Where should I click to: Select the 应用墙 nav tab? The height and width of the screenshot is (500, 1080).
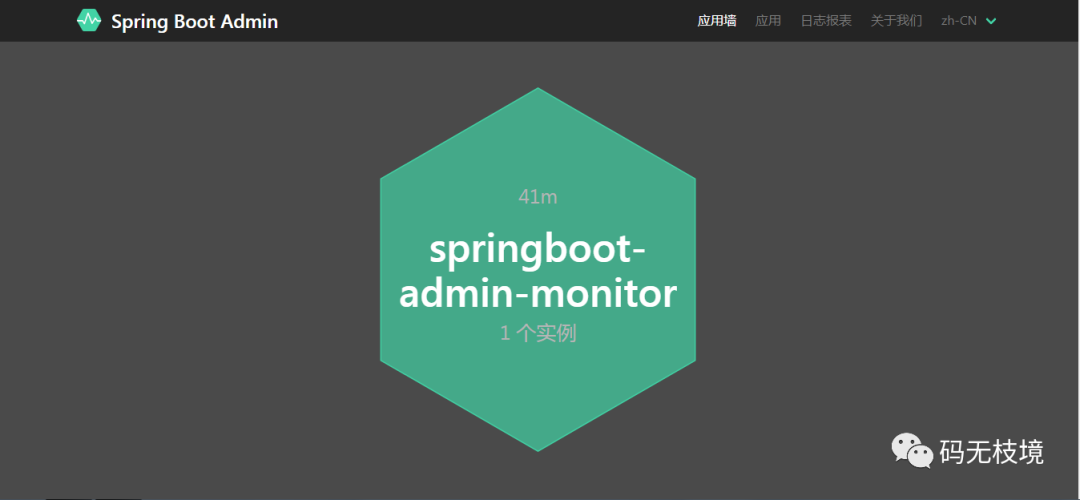click(x=716, y=21)
